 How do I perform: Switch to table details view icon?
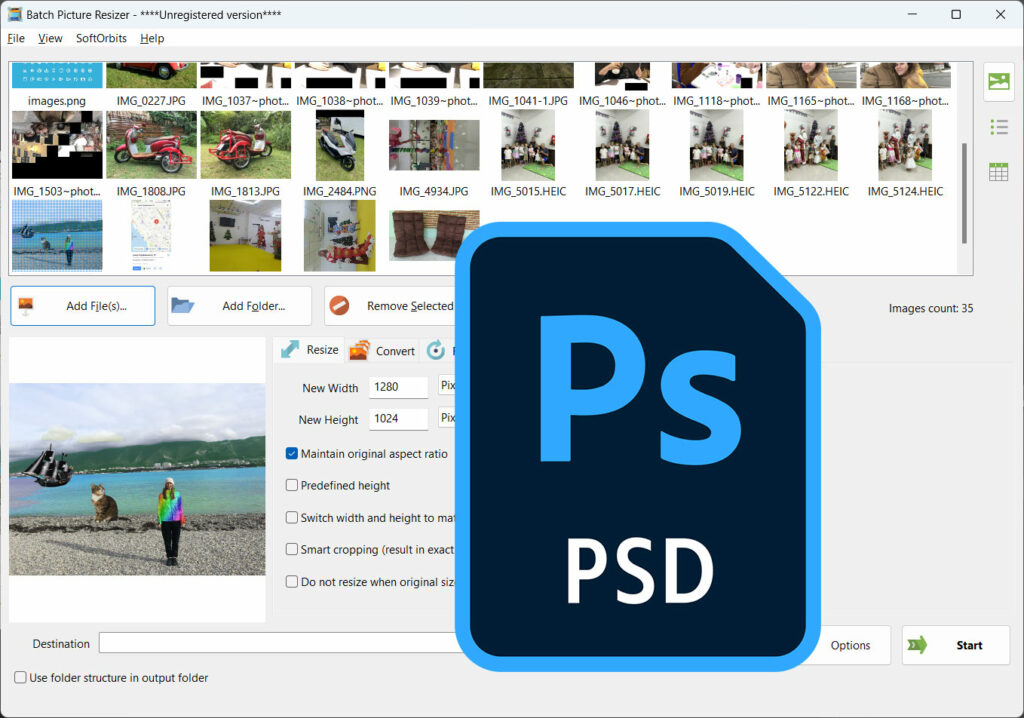pyautogui.click(x=999, y=172)
